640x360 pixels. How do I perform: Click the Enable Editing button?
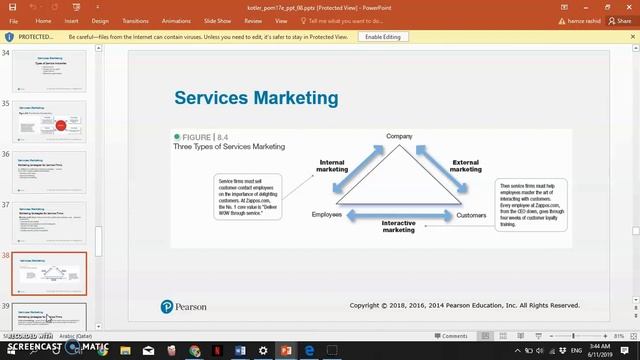point(383,37)
